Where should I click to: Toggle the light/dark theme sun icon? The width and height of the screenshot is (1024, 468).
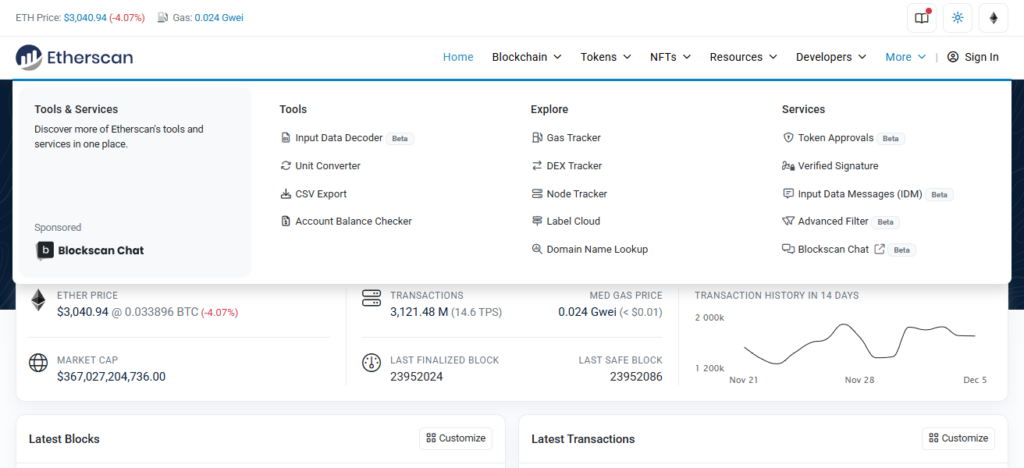957,18
